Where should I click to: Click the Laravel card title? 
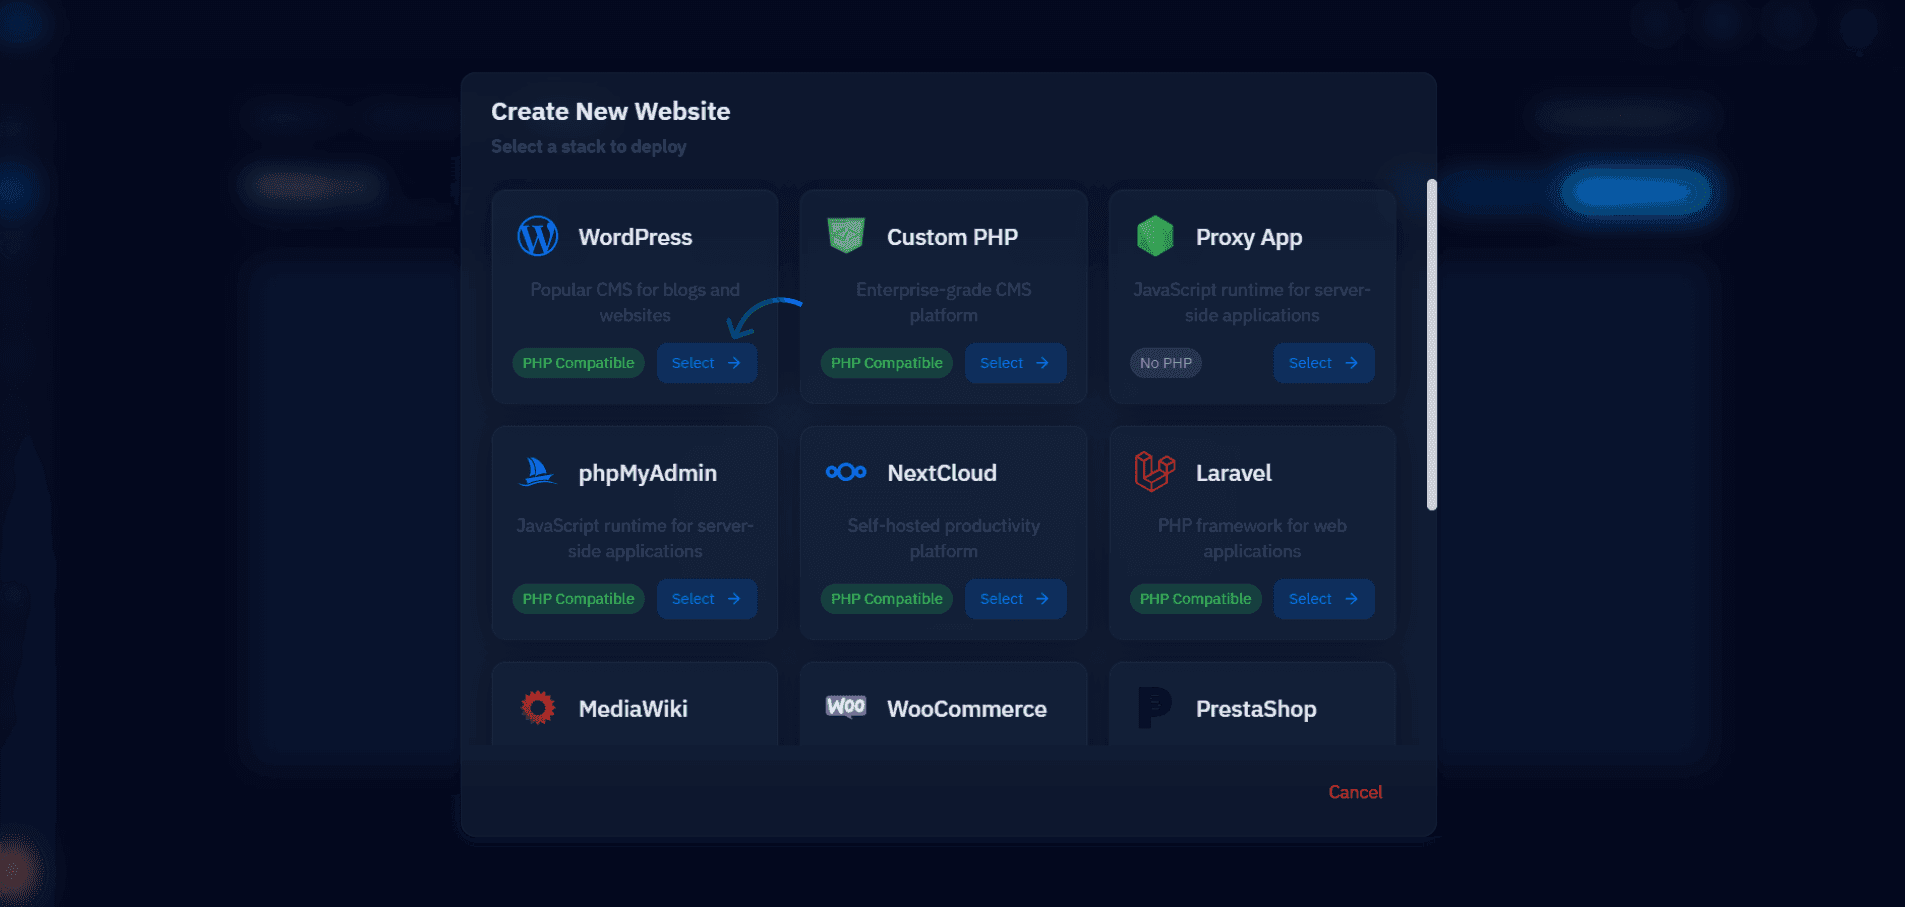click(1233, 473)
